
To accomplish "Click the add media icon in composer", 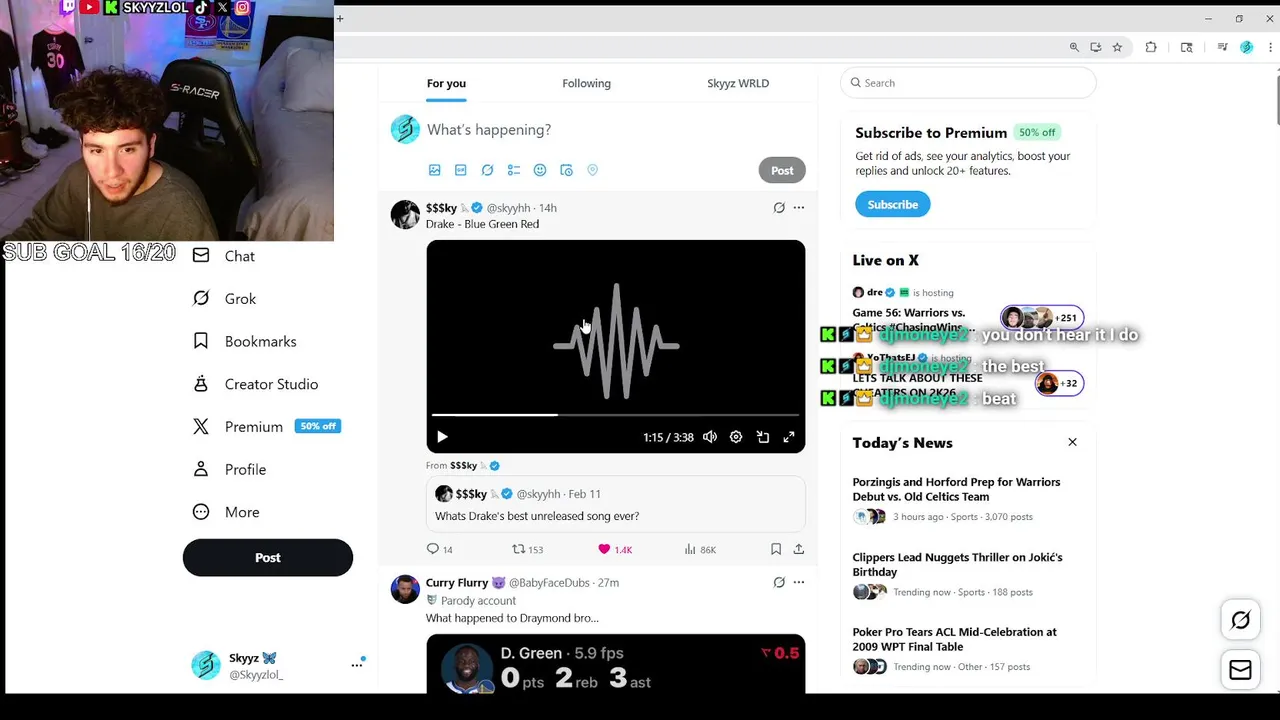I will point(434,170).
